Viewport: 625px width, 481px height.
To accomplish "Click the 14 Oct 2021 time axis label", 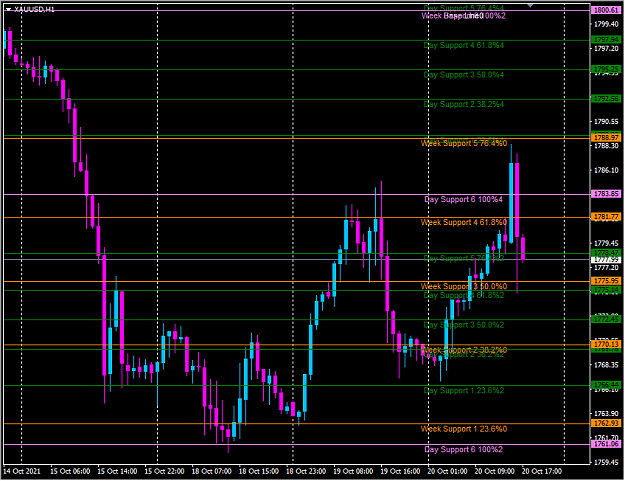I will pos(22,471).
